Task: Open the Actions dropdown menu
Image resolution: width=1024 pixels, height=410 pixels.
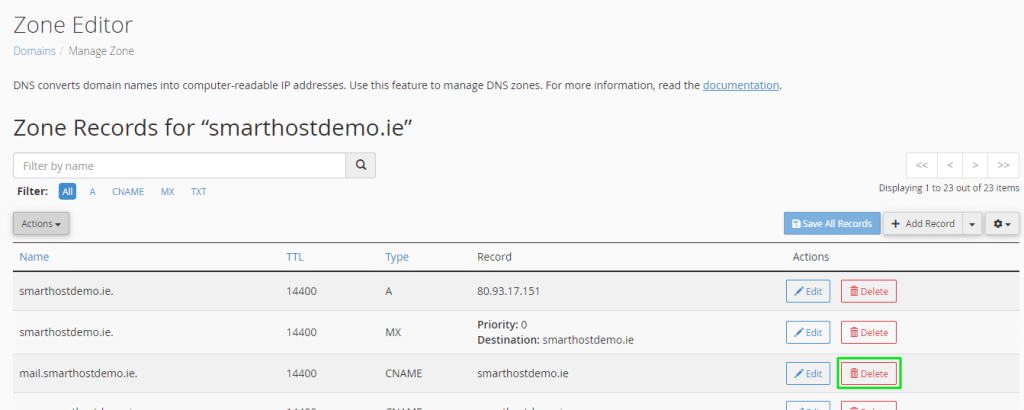Action: tap(41, 223)
